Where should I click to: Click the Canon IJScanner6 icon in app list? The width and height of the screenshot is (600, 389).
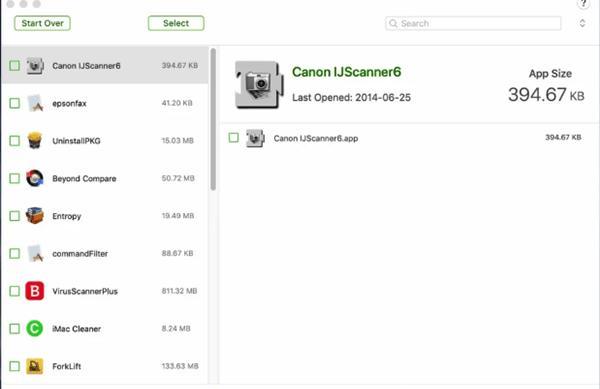point(35,66)
